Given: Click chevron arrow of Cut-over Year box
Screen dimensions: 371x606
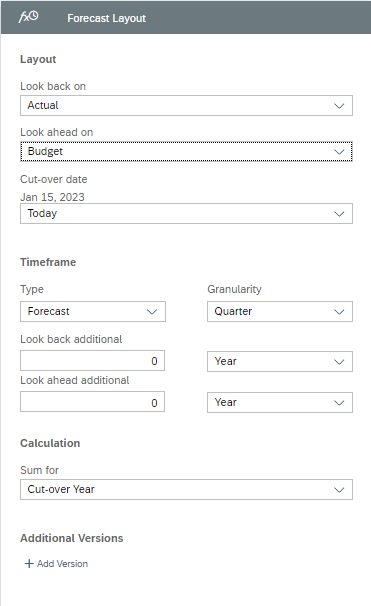Looking at the screenshot, I should coord(339,490).
